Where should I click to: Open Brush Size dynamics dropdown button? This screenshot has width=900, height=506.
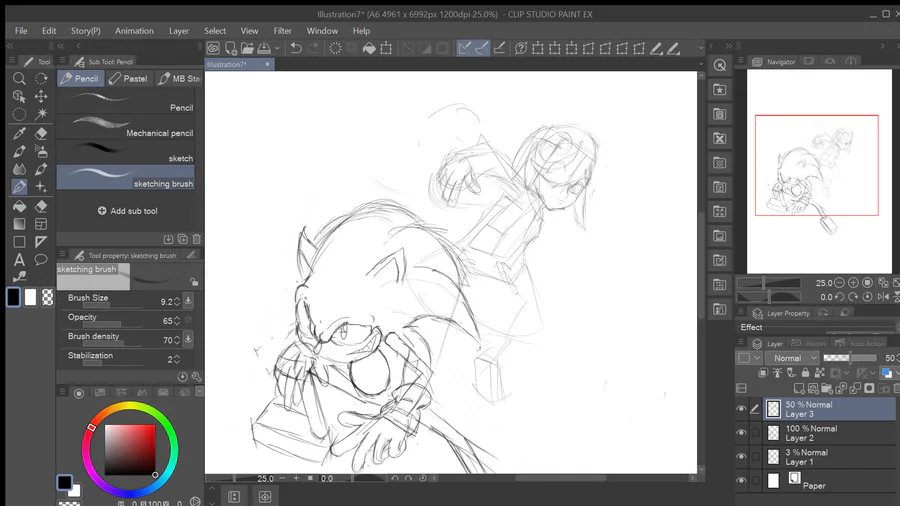pyautogui.click(x=188, y=301)
